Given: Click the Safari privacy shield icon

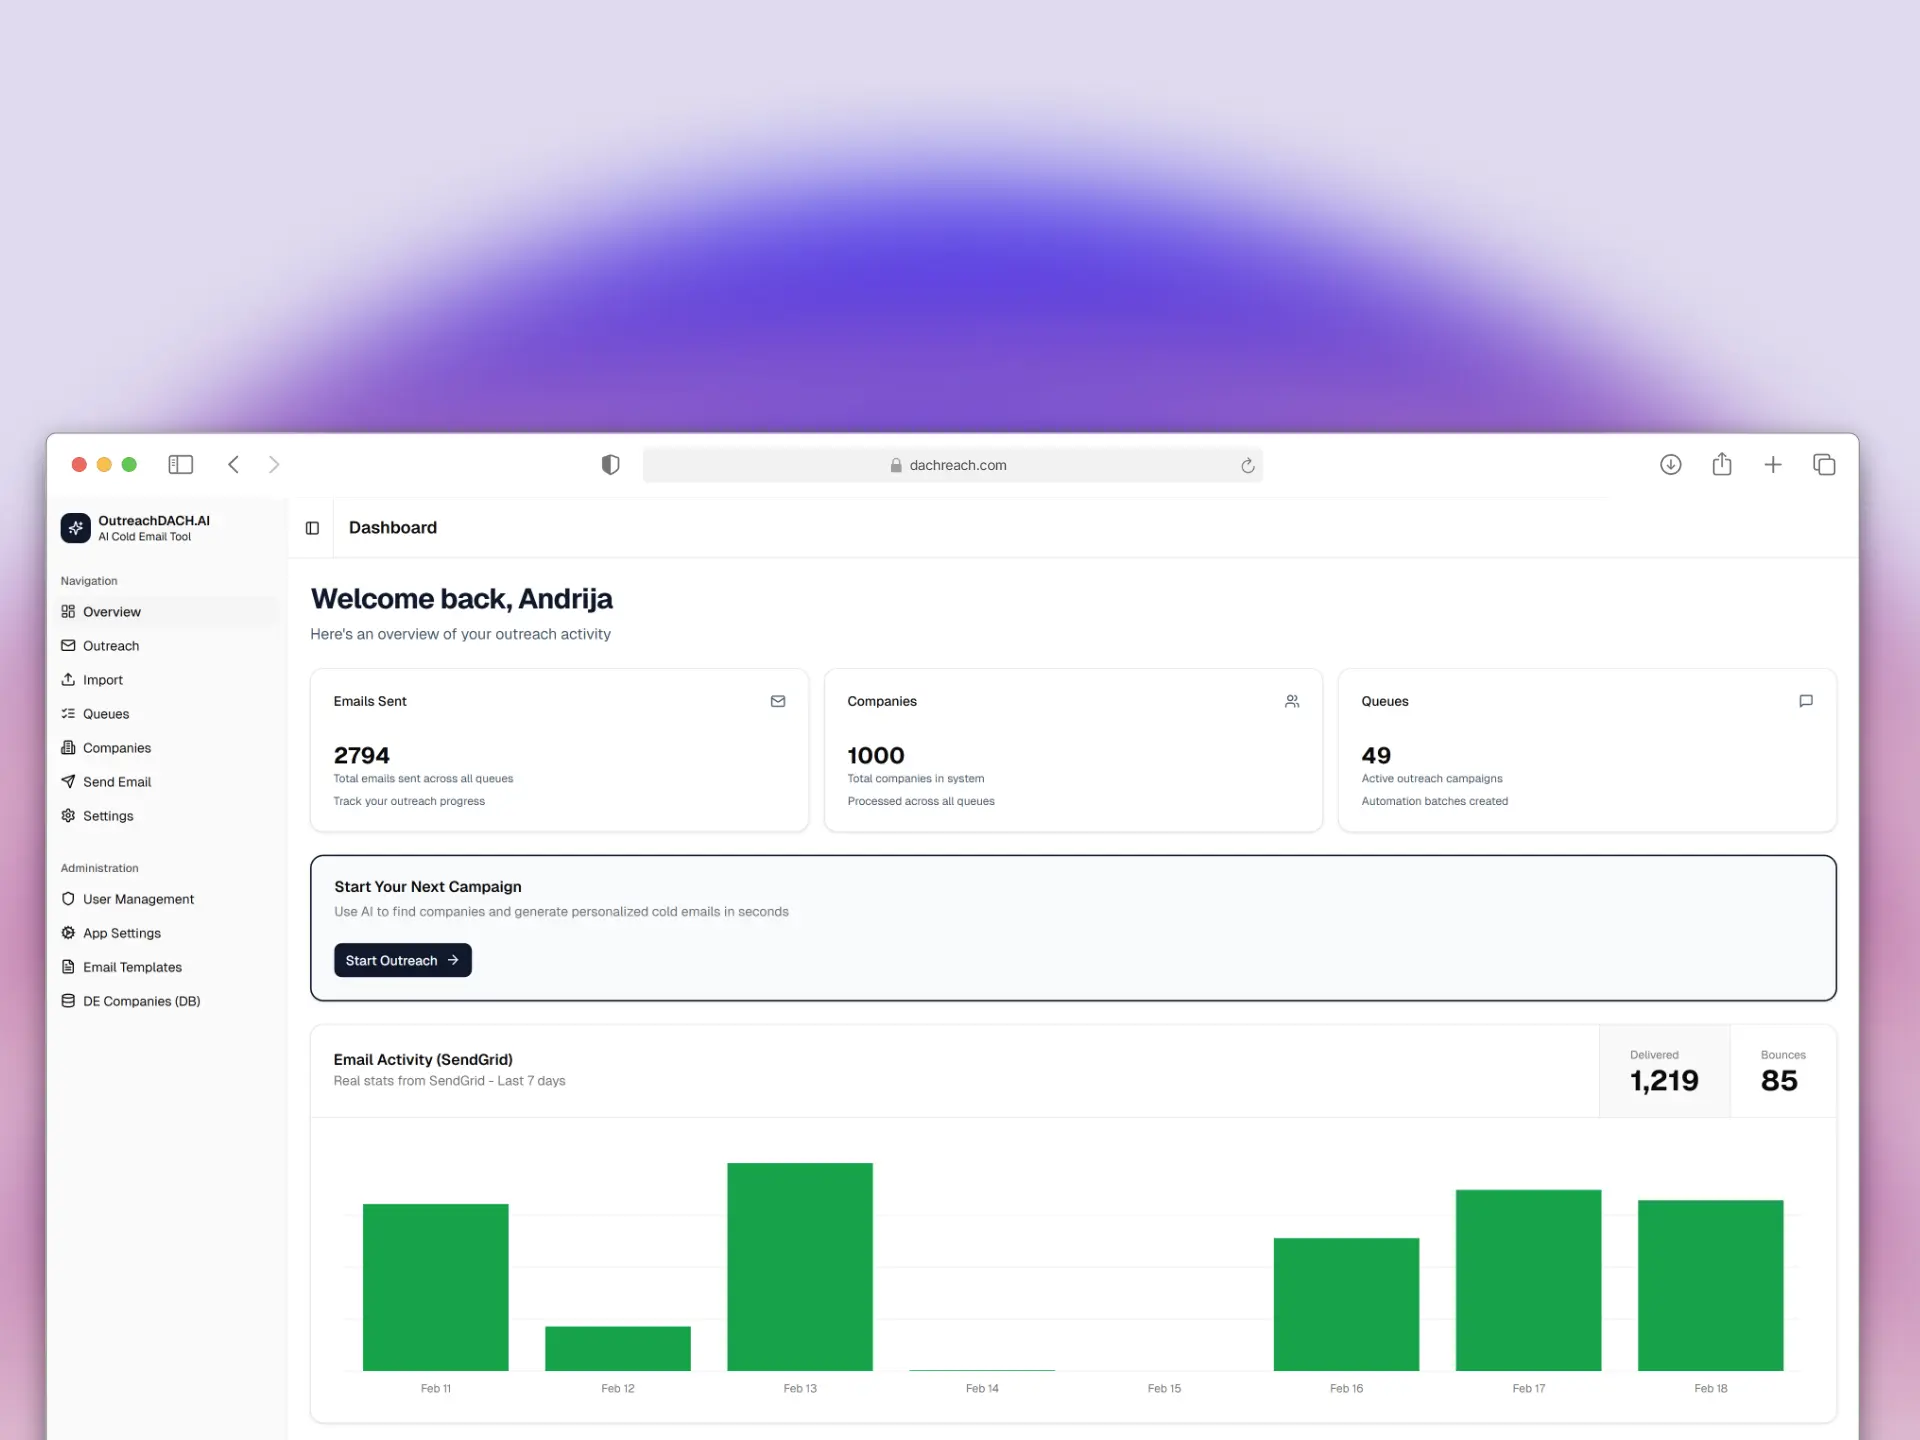Looking at the screenshot, I should tap(610, 465).
